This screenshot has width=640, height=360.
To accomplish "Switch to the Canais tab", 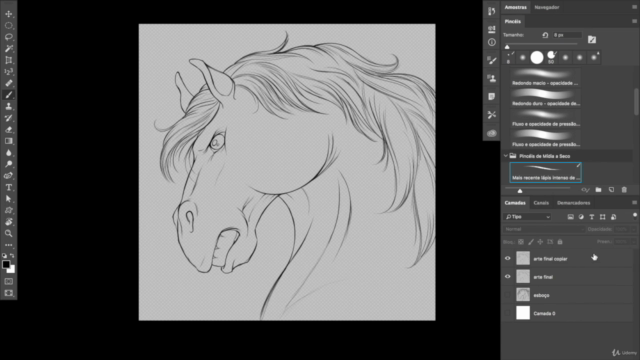I will tap(541, 203).
